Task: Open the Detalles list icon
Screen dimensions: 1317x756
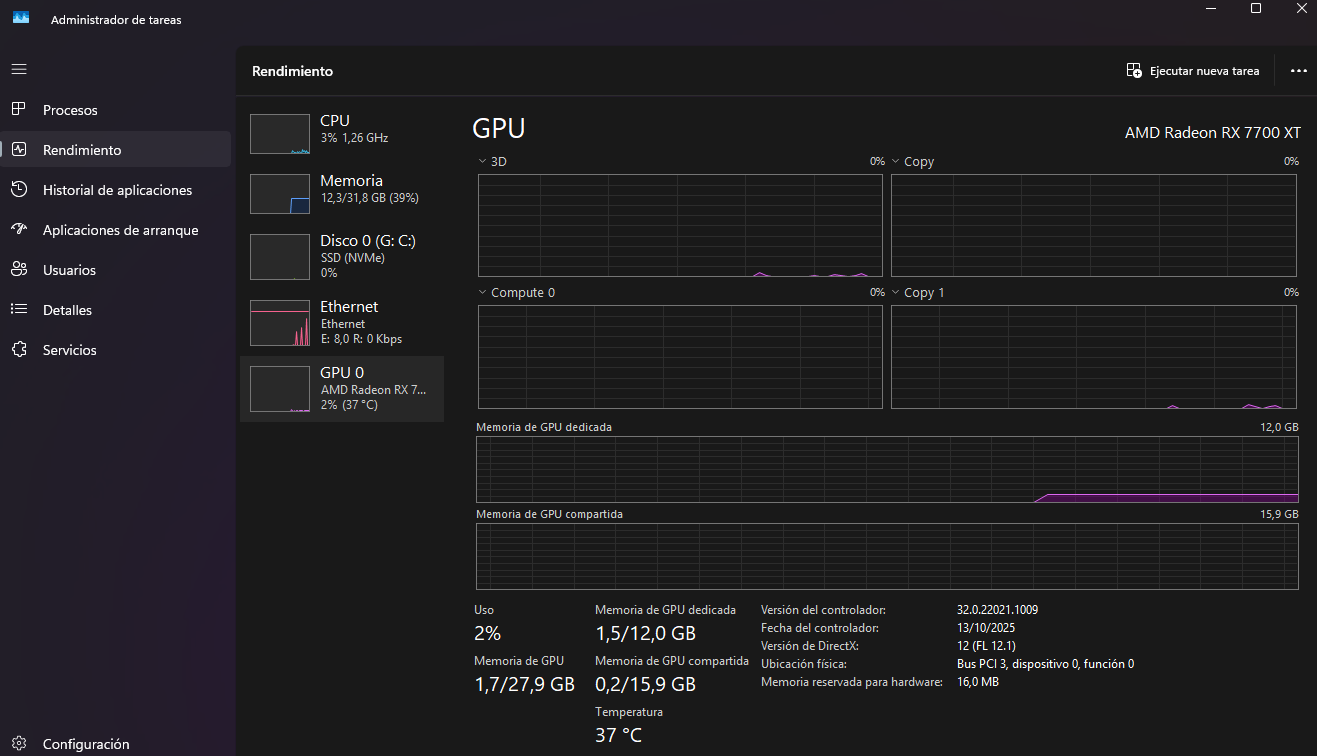Action: (x=19, y=310)
